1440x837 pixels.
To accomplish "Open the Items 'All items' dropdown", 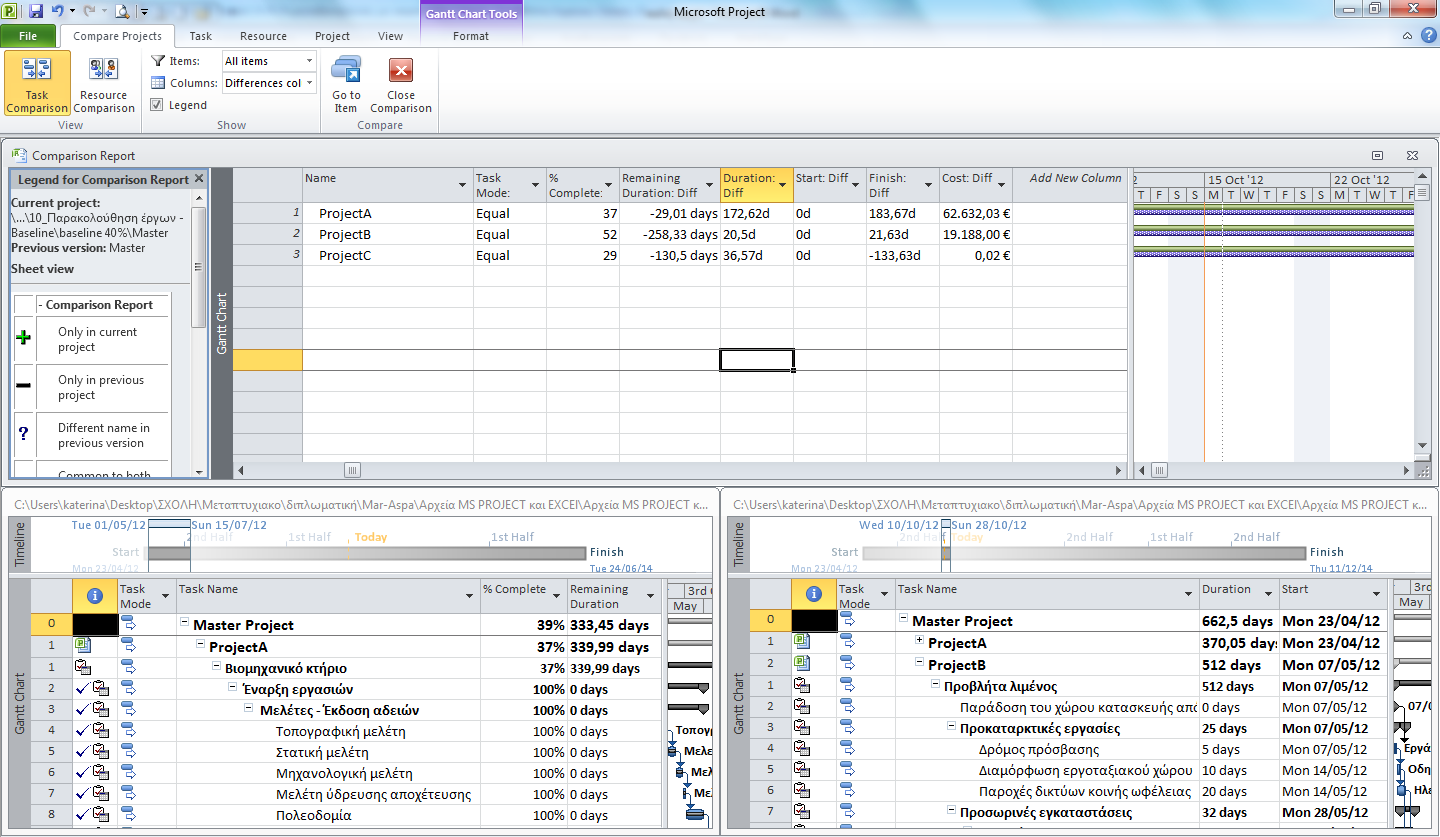I will (309, 61).
